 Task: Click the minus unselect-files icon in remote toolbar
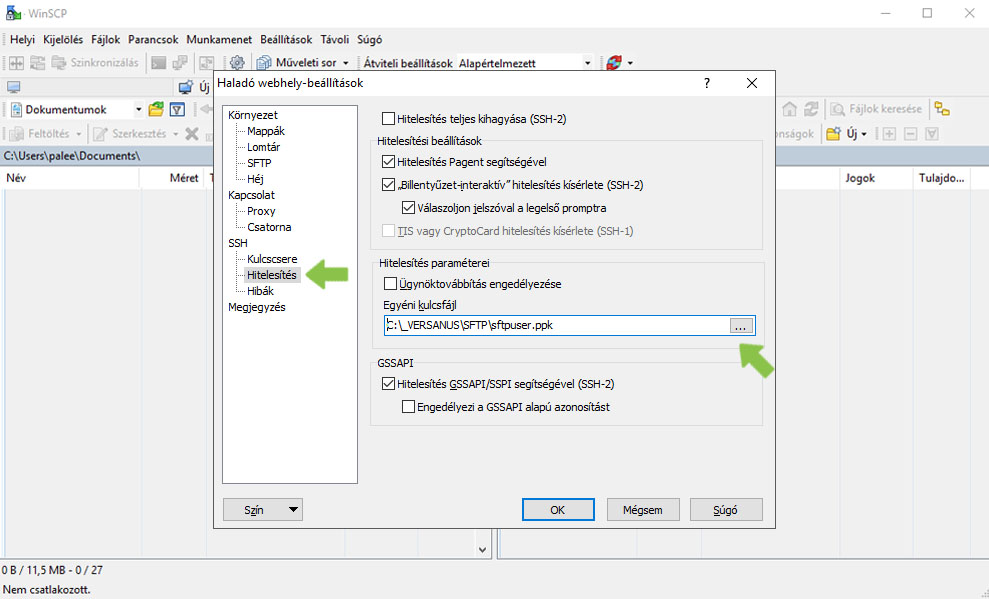click(911, 134)
